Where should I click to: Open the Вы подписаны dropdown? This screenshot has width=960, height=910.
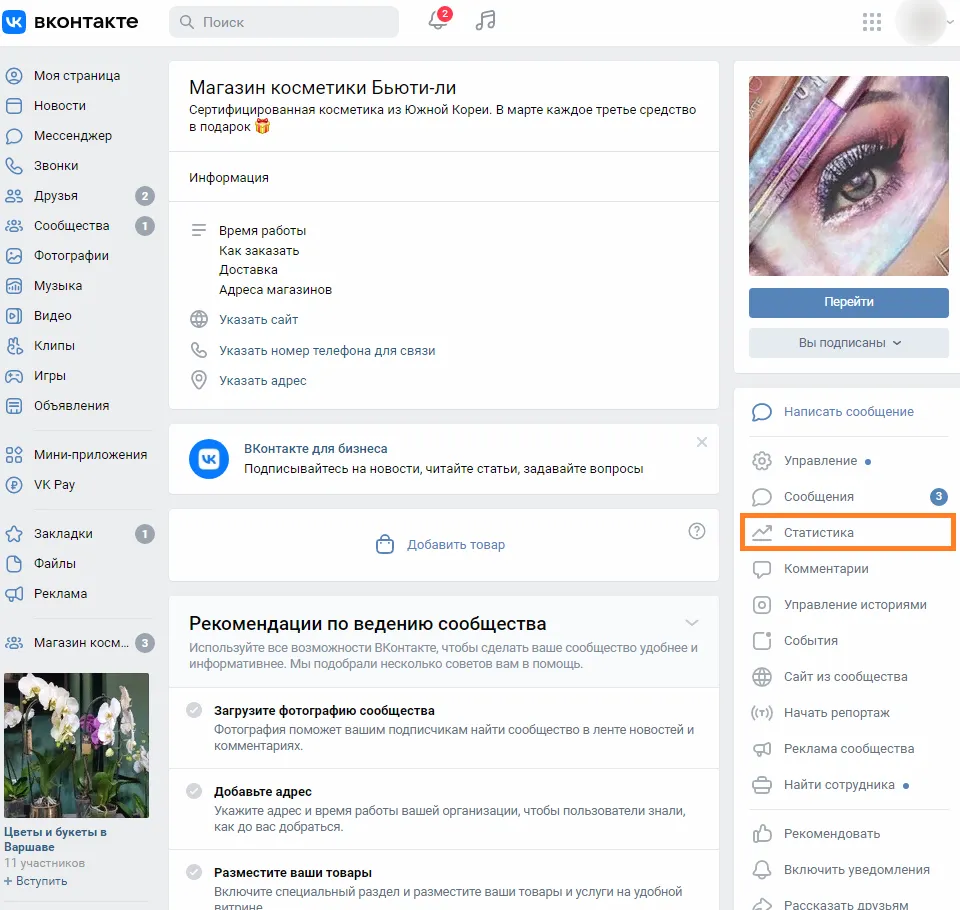849,343
